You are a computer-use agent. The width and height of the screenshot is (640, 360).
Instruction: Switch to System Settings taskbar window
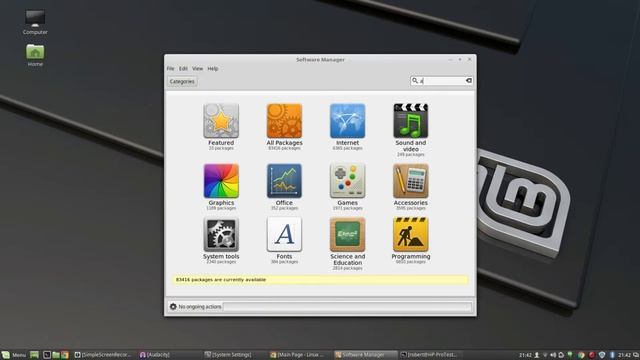[x=233, y=355]
